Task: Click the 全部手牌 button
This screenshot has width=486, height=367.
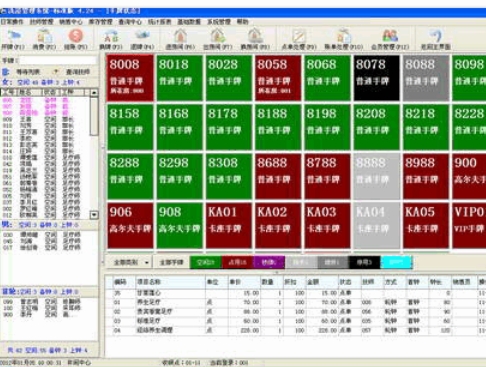Action: (x=171, y=263)
